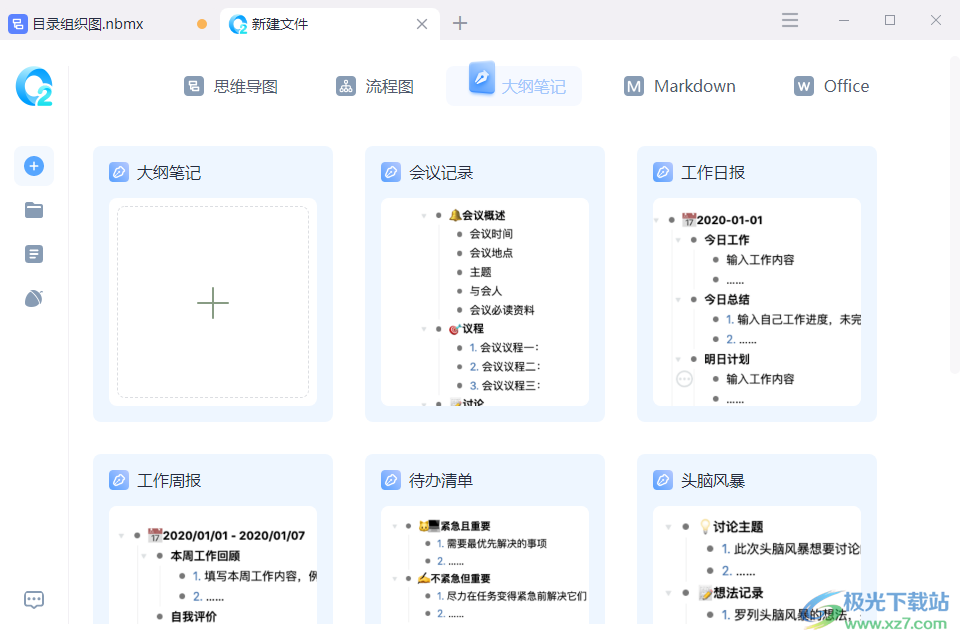
Task: Select the 大纲笔记 category
Action: point(514,86)
